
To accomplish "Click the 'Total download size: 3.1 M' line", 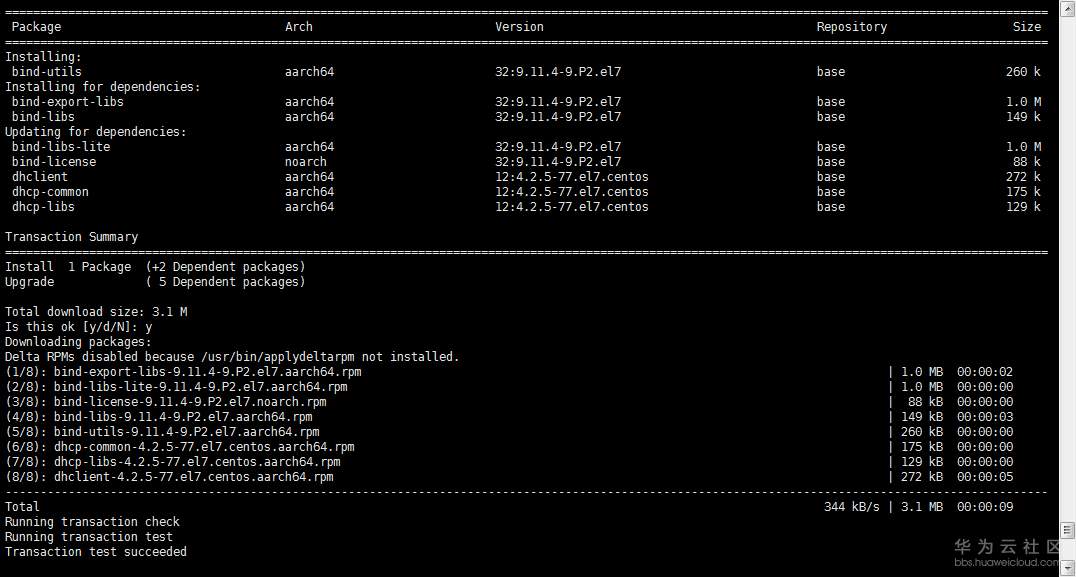I will coord(96,312).
